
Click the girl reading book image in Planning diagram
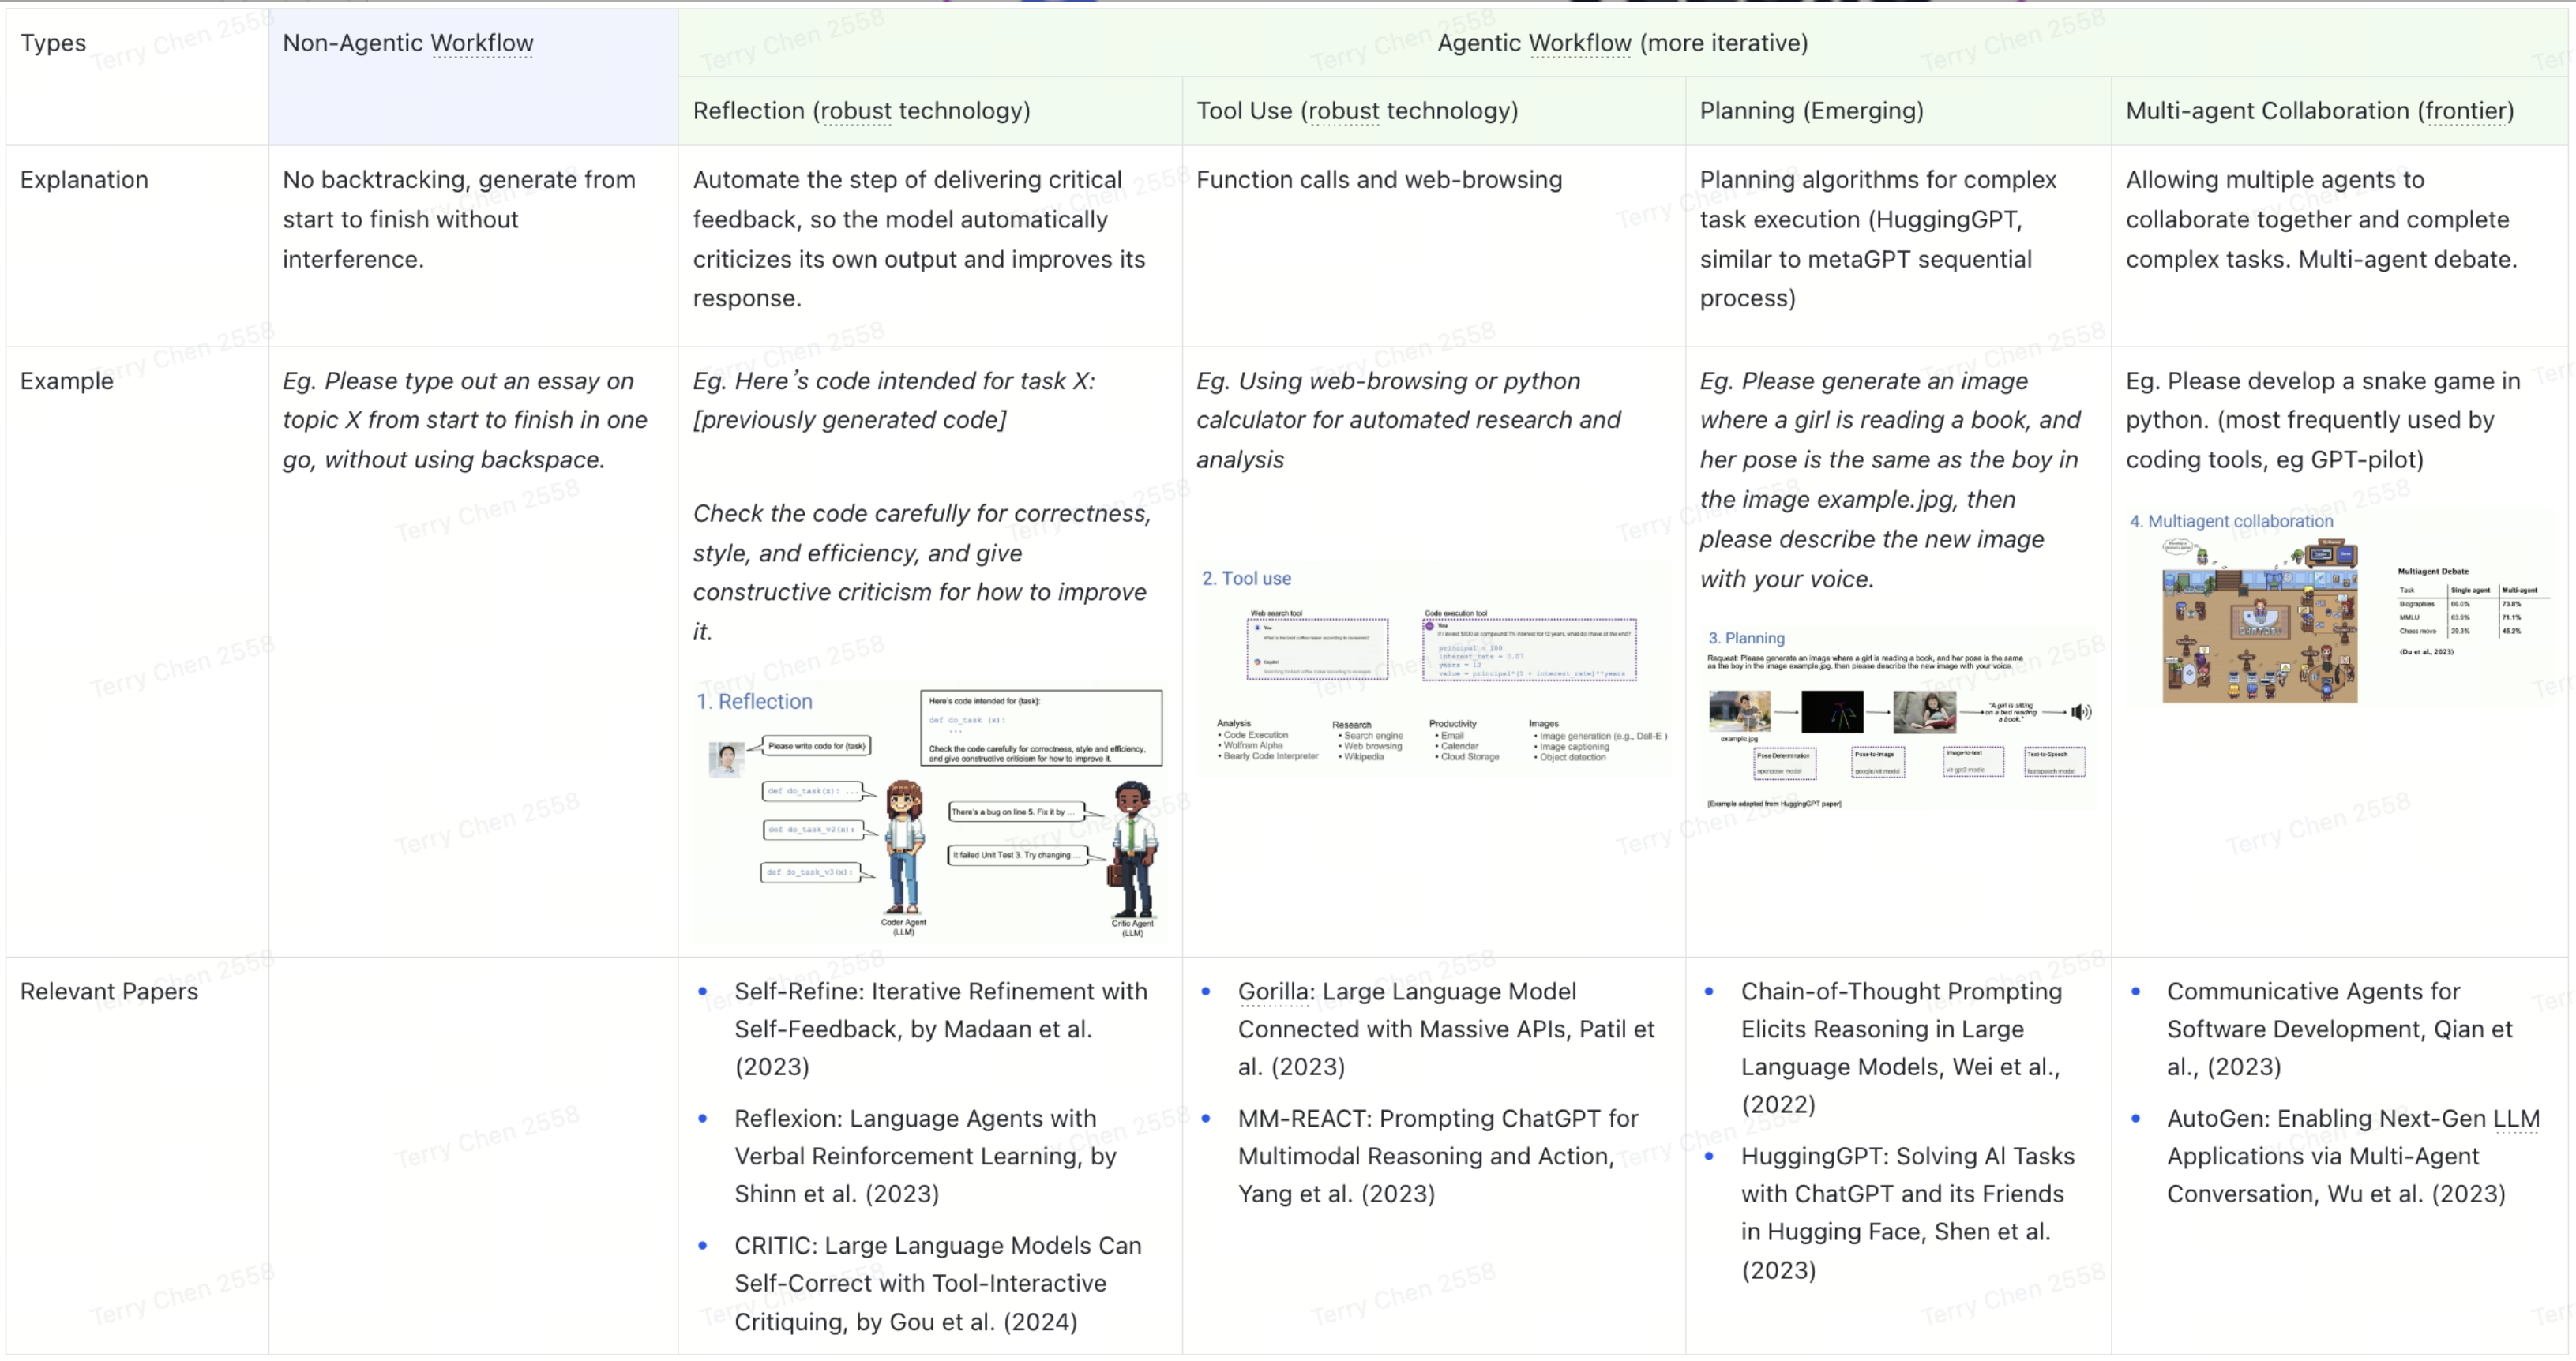[1925, 713]
